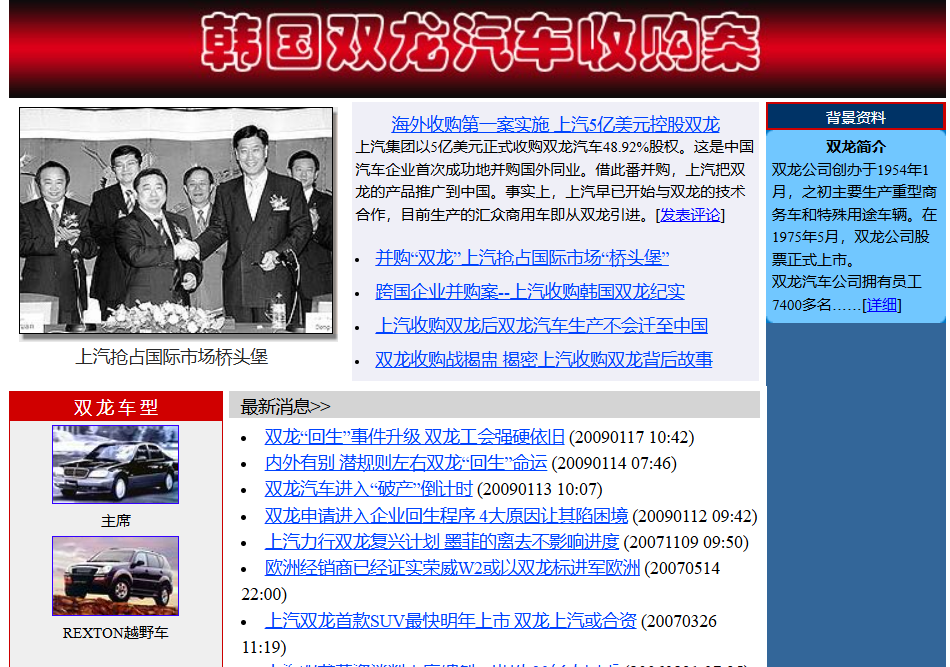Image resolution: width=950 pixels, height=667 pixels.
Task: Click the REXTON越野车 SUV thumbnail
Action: point(115,576)
